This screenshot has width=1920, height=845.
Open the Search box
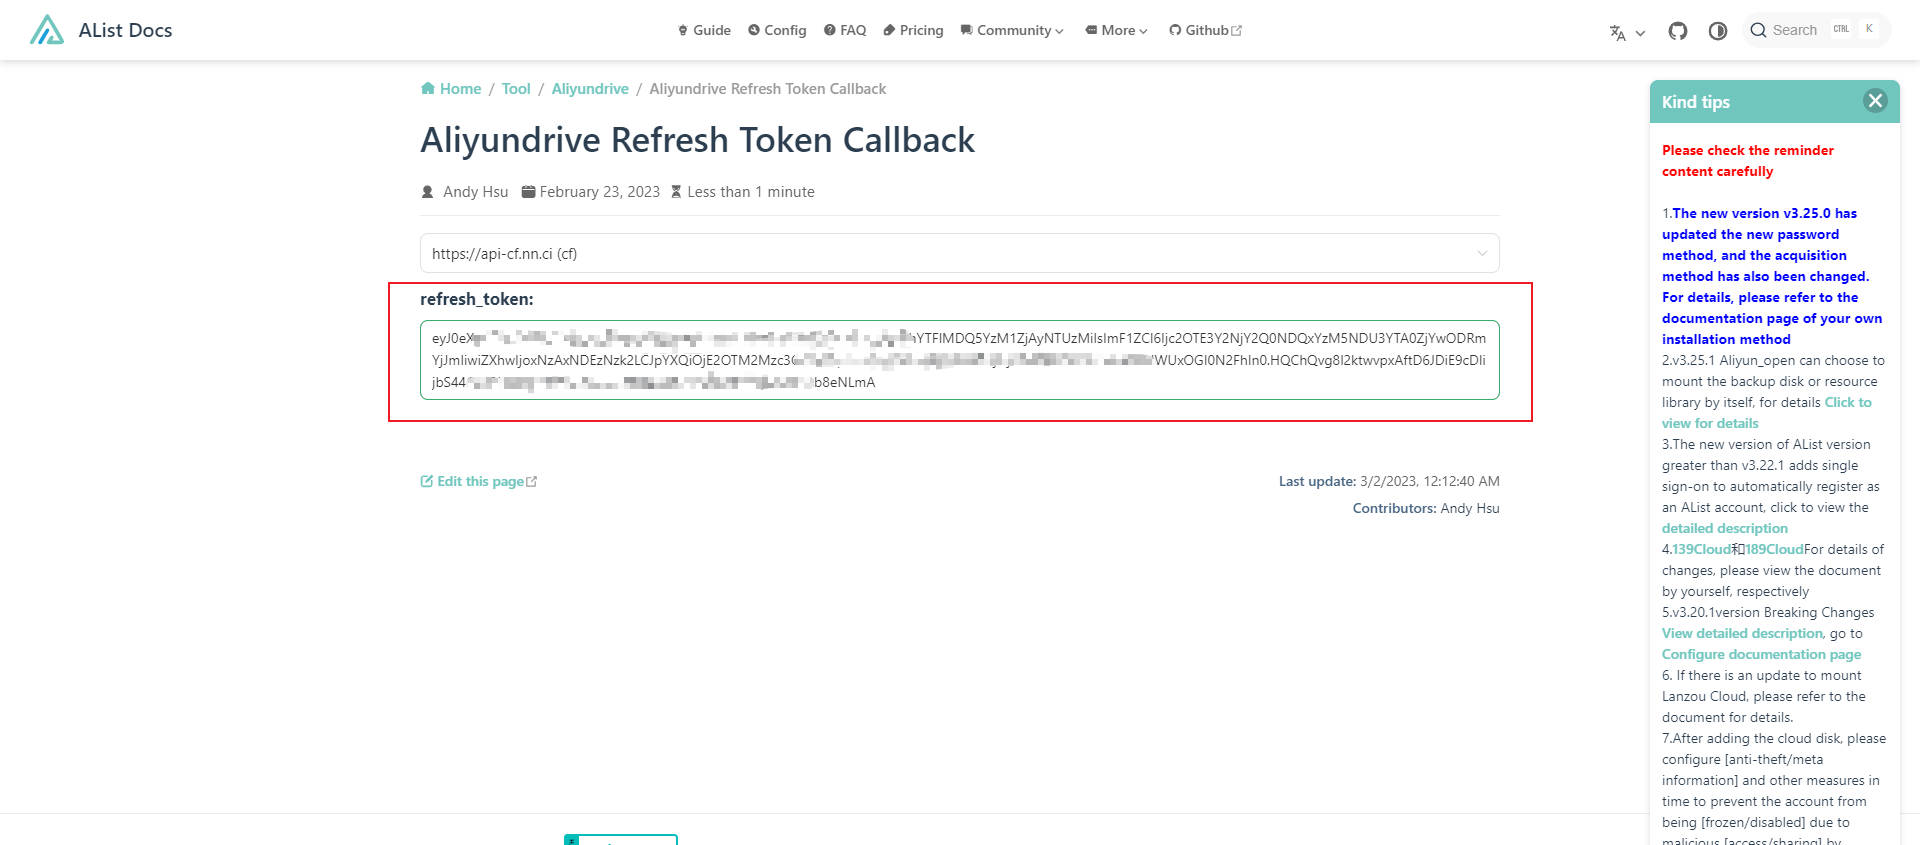tap(1816, 30)
